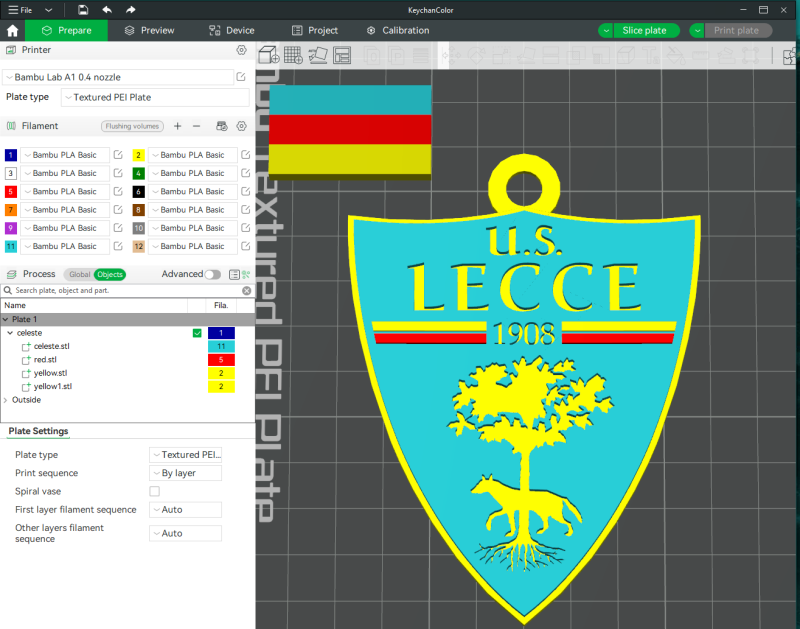The image size is (800, 629).
Task: Switch to the Project tab
Action: (315, 31)
